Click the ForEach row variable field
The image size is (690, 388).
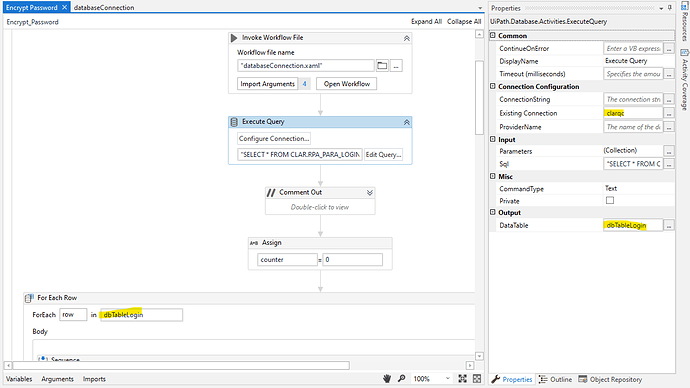(73, 315)
